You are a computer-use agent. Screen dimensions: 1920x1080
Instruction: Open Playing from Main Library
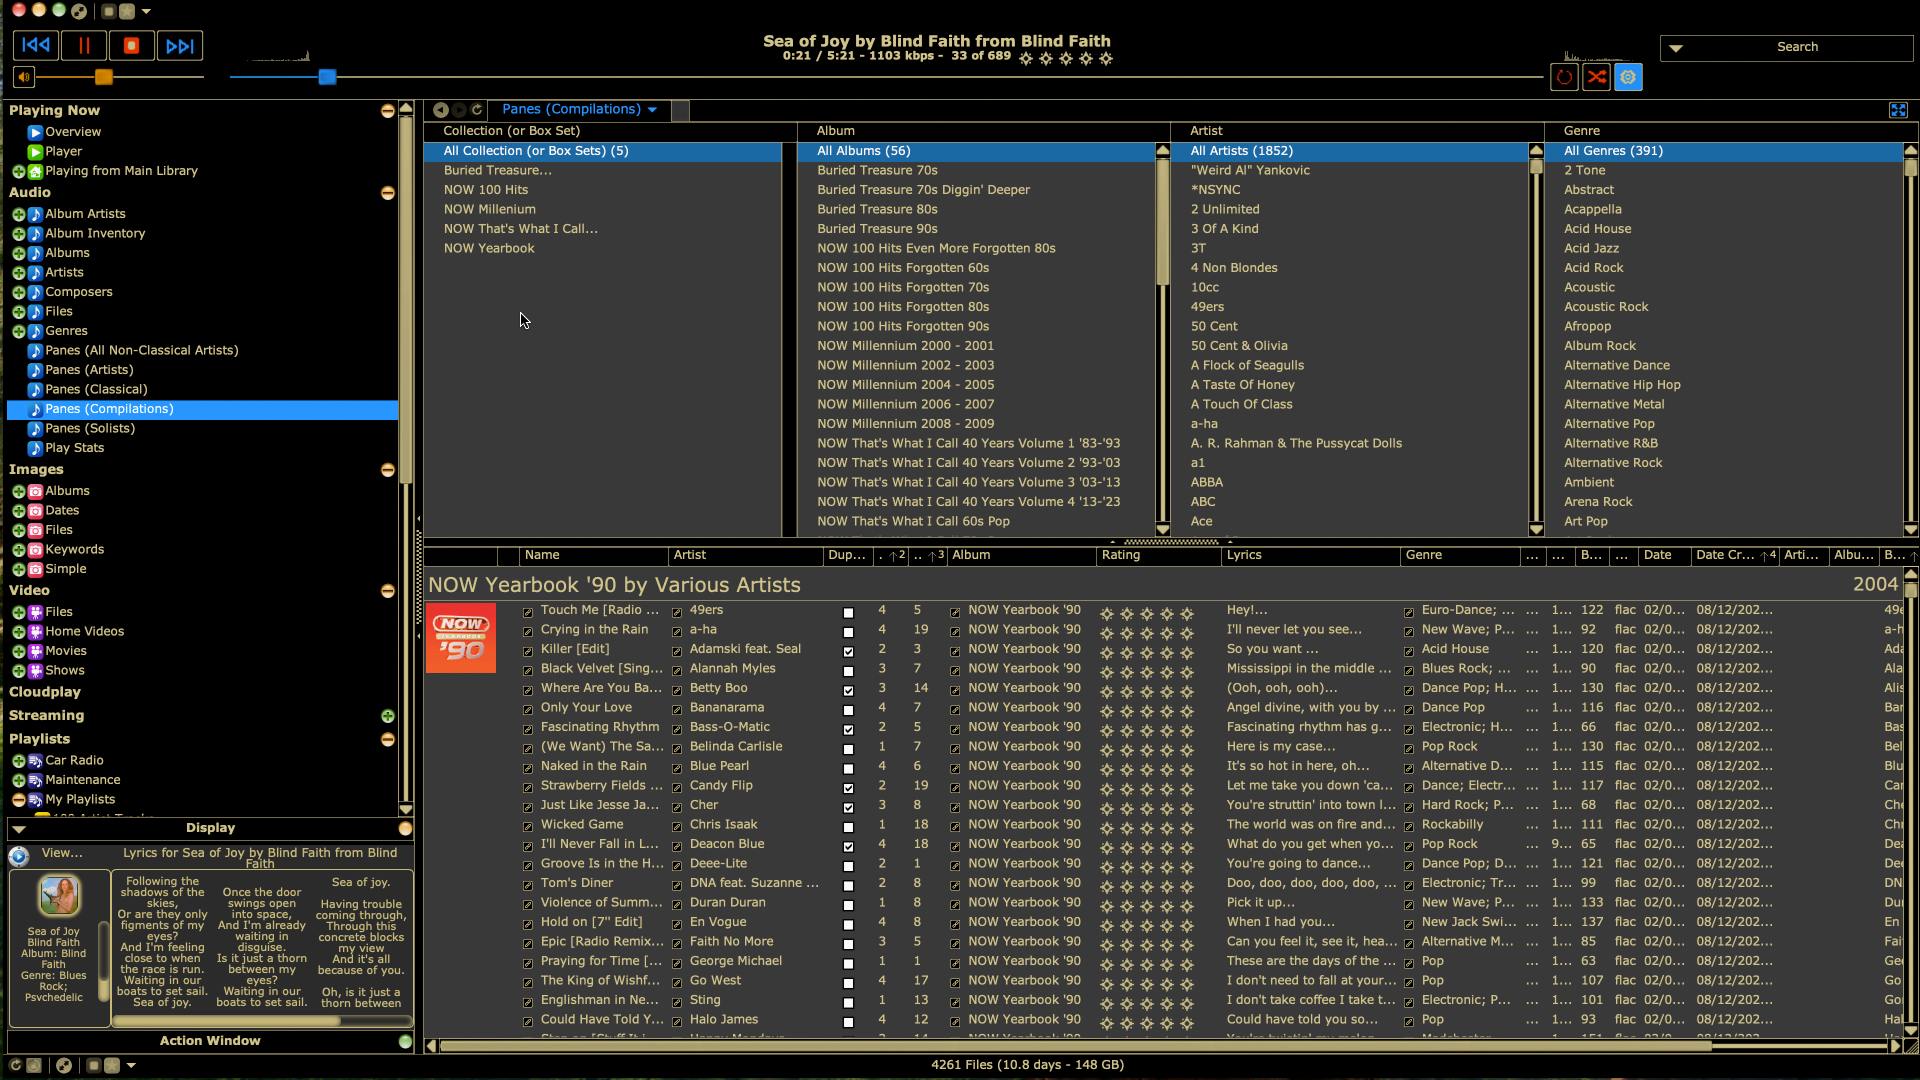121,171
